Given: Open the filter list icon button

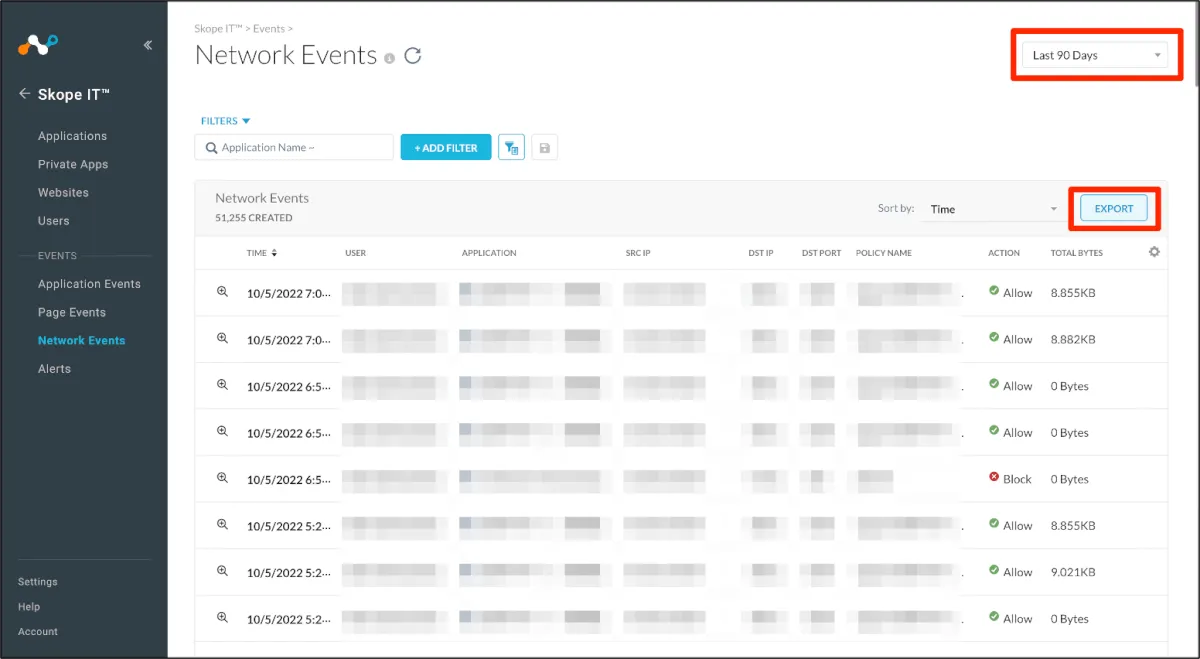Looking at the screenshot, I should 511,148.
